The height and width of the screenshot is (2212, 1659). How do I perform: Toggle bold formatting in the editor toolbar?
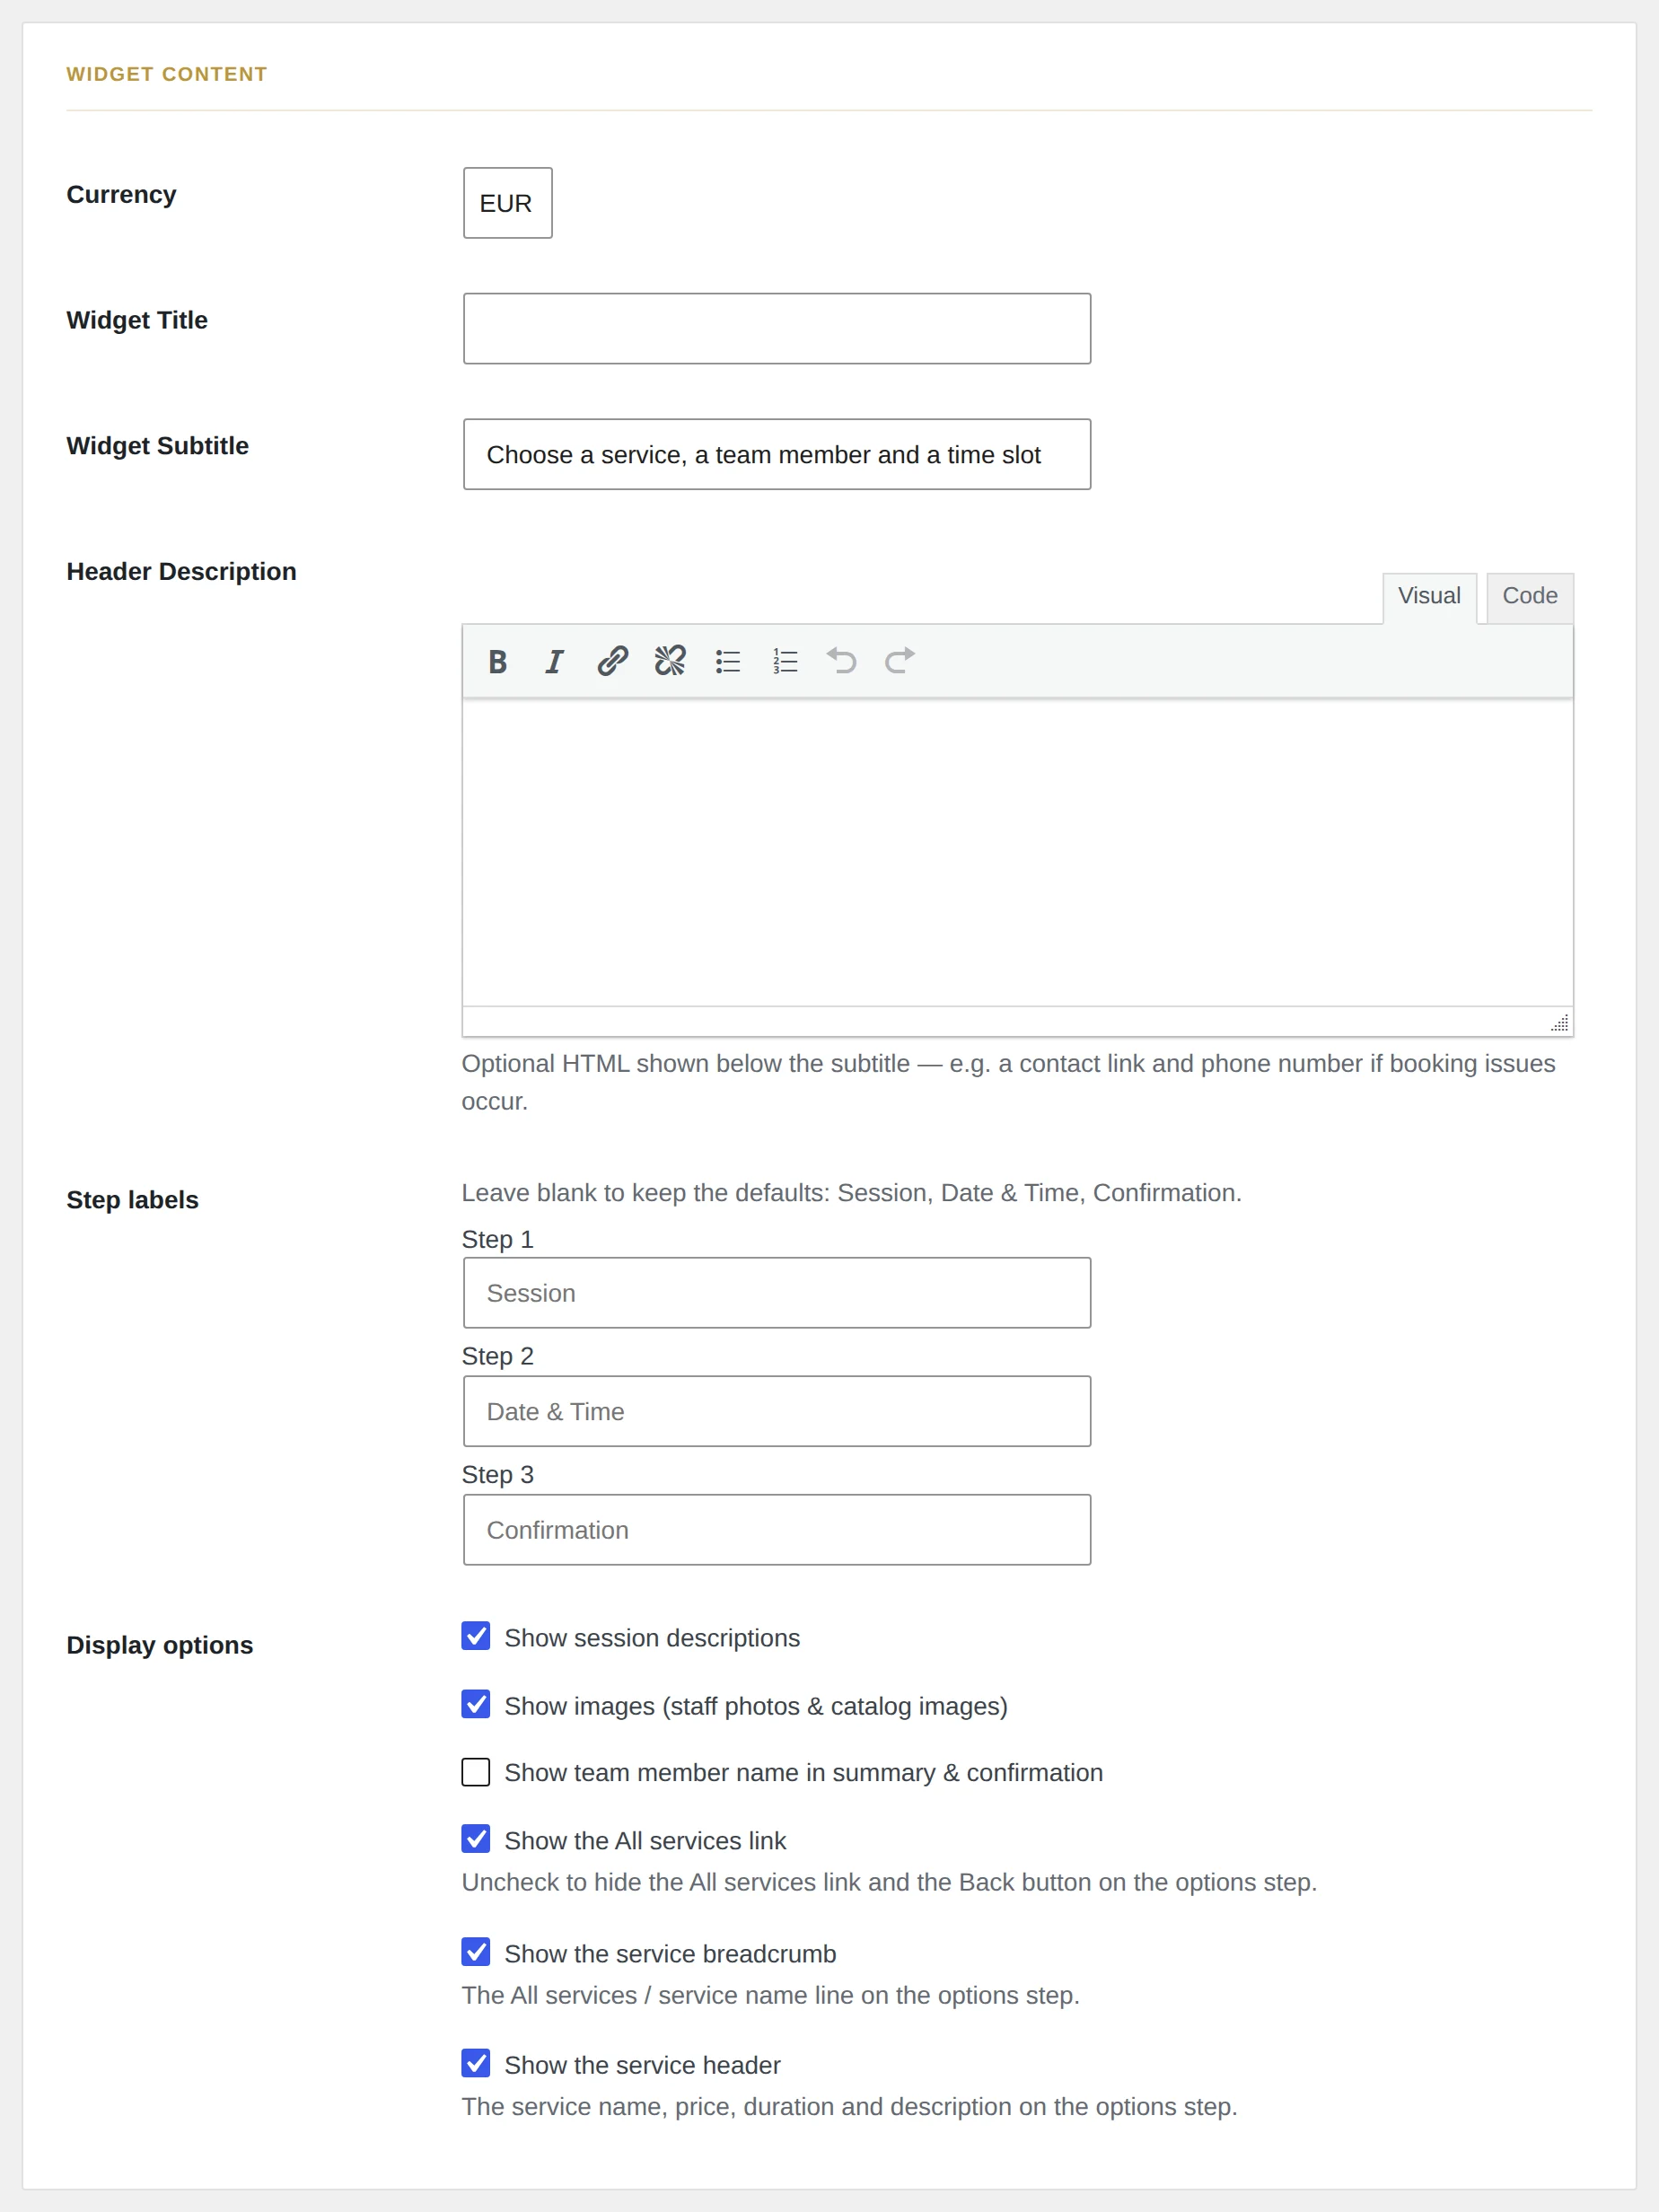point(497,661)
